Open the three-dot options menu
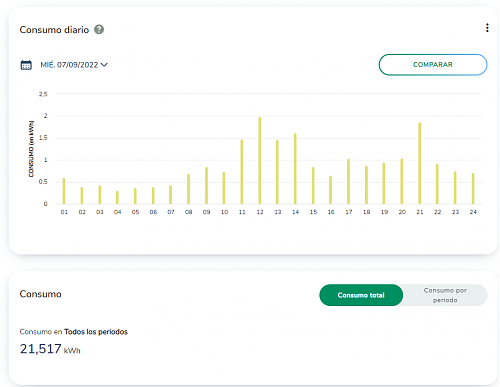 pos(487,28)
